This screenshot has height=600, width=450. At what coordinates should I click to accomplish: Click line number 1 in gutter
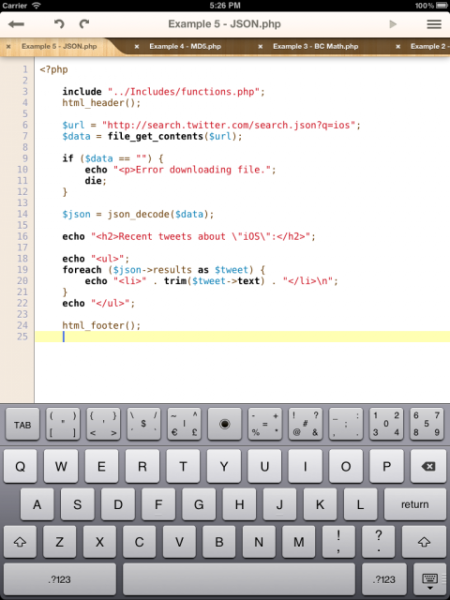tap(25, 70)
